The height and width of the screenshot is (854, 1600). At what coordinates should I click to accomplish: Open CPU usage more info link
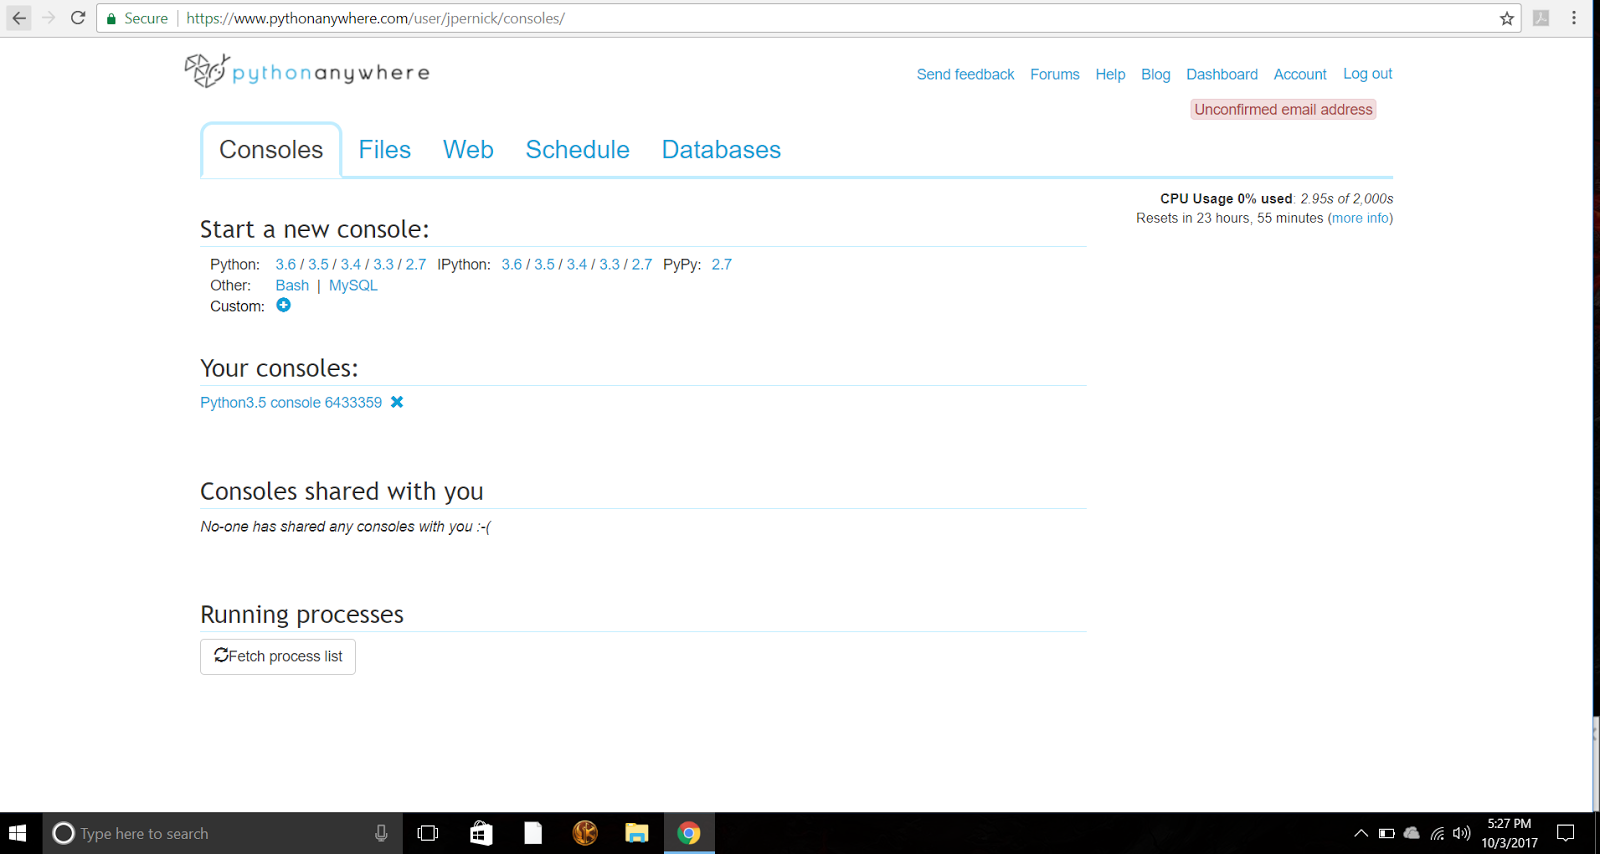1360,218
